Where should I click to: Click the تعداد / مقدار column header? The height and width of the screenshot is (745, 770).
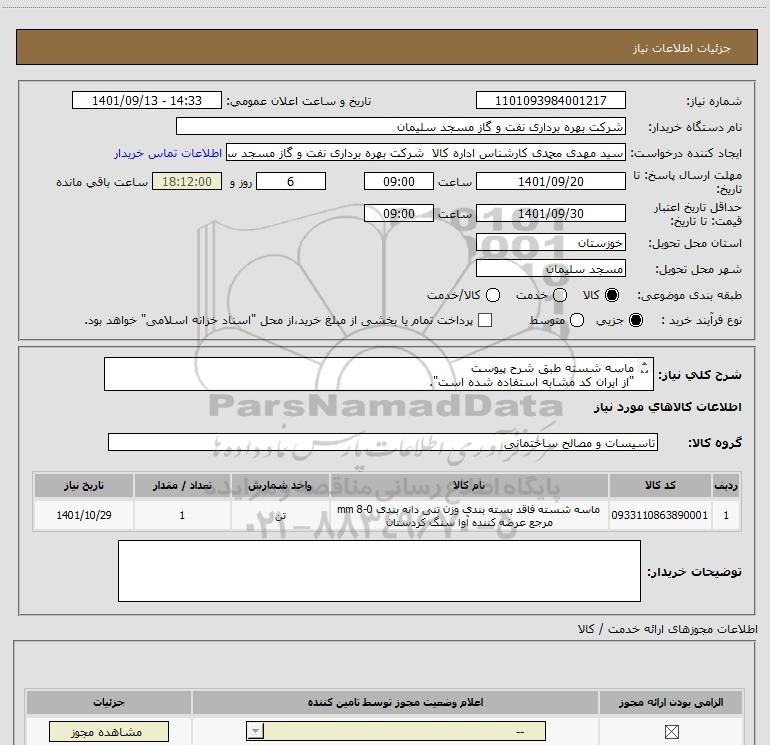point(182,485)
